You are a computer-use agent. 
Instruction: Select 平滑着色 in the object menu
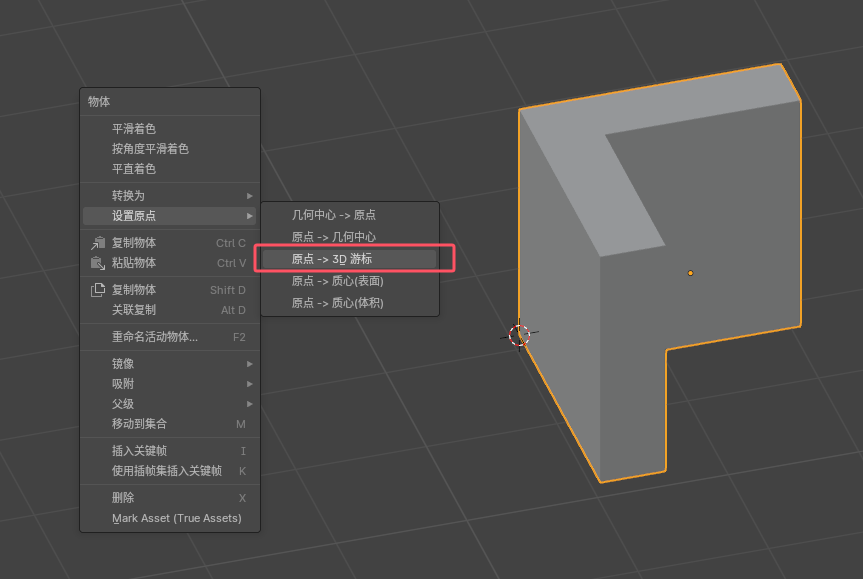click(x=170, y=129)
